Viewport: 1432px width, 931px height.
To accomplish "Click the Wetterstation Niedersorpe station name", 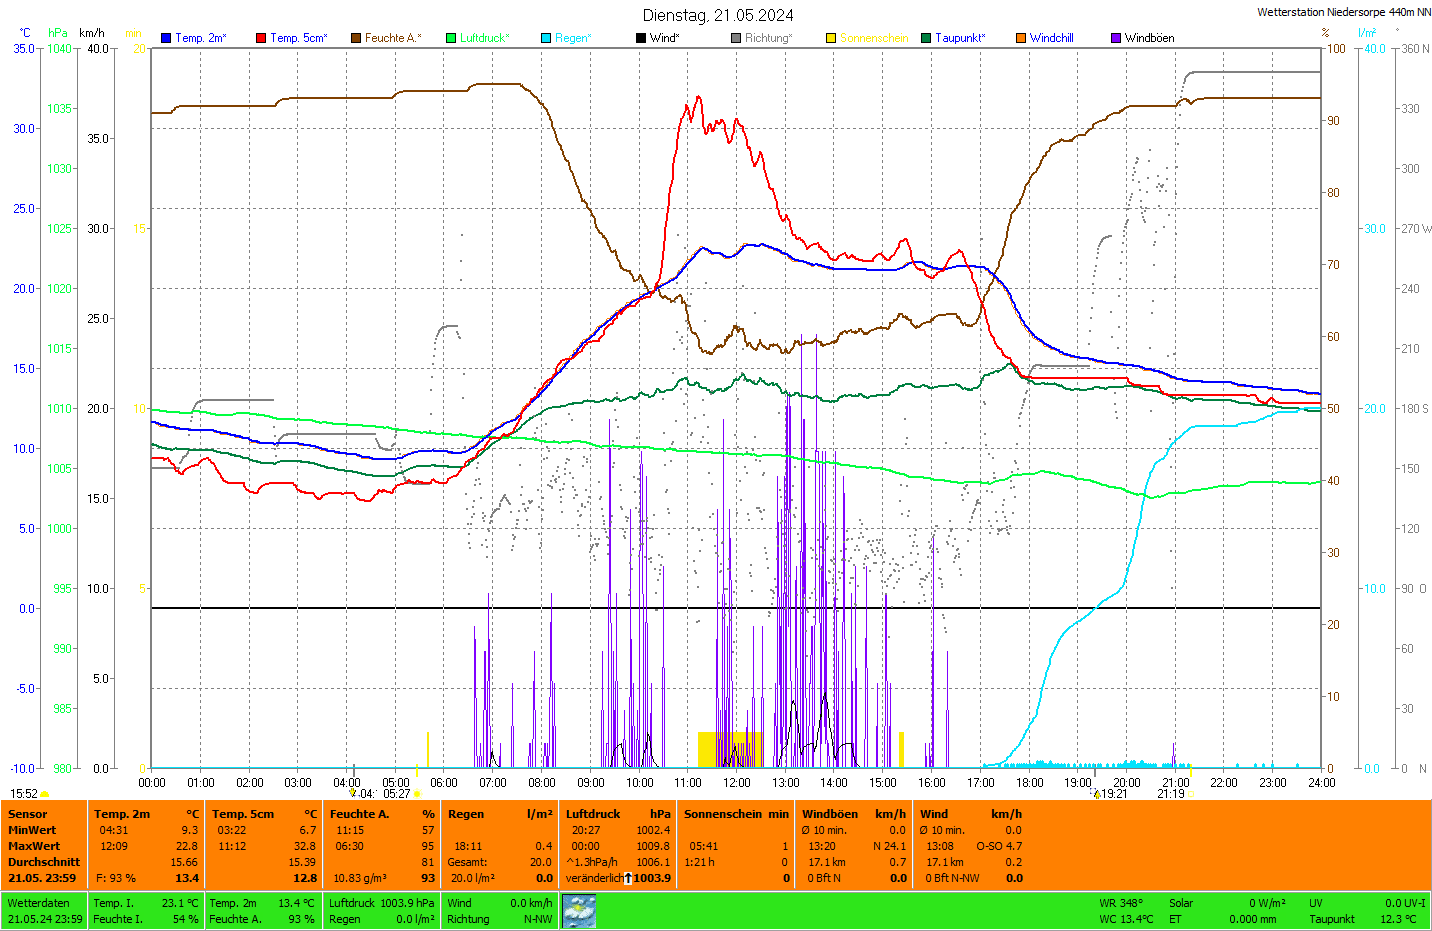I will tap(1343, 12).
